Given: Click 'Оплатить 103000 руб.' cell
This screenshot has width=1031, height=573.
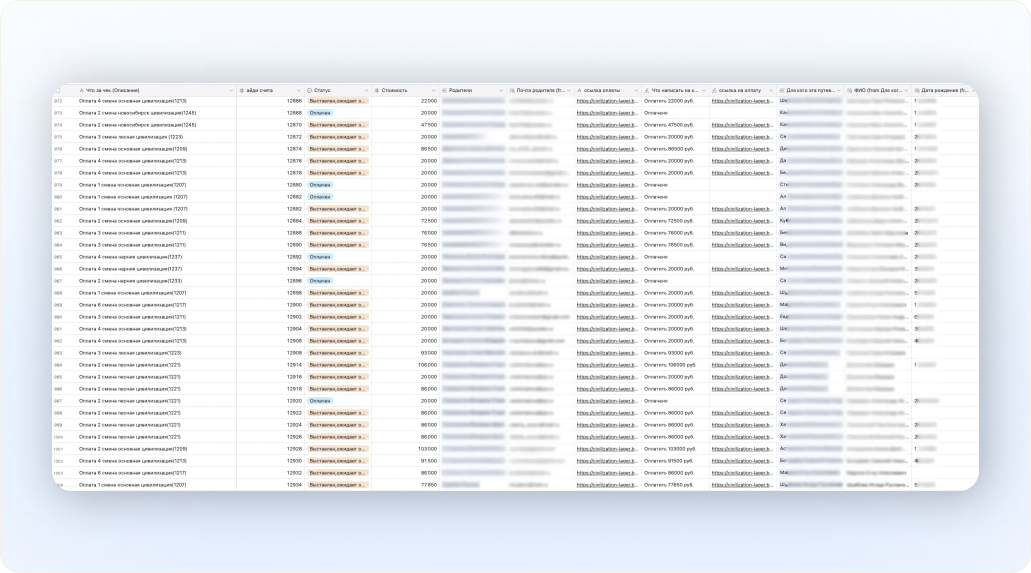Looking at the screenshot, I should pyautogui.click(x=670, y=449).
